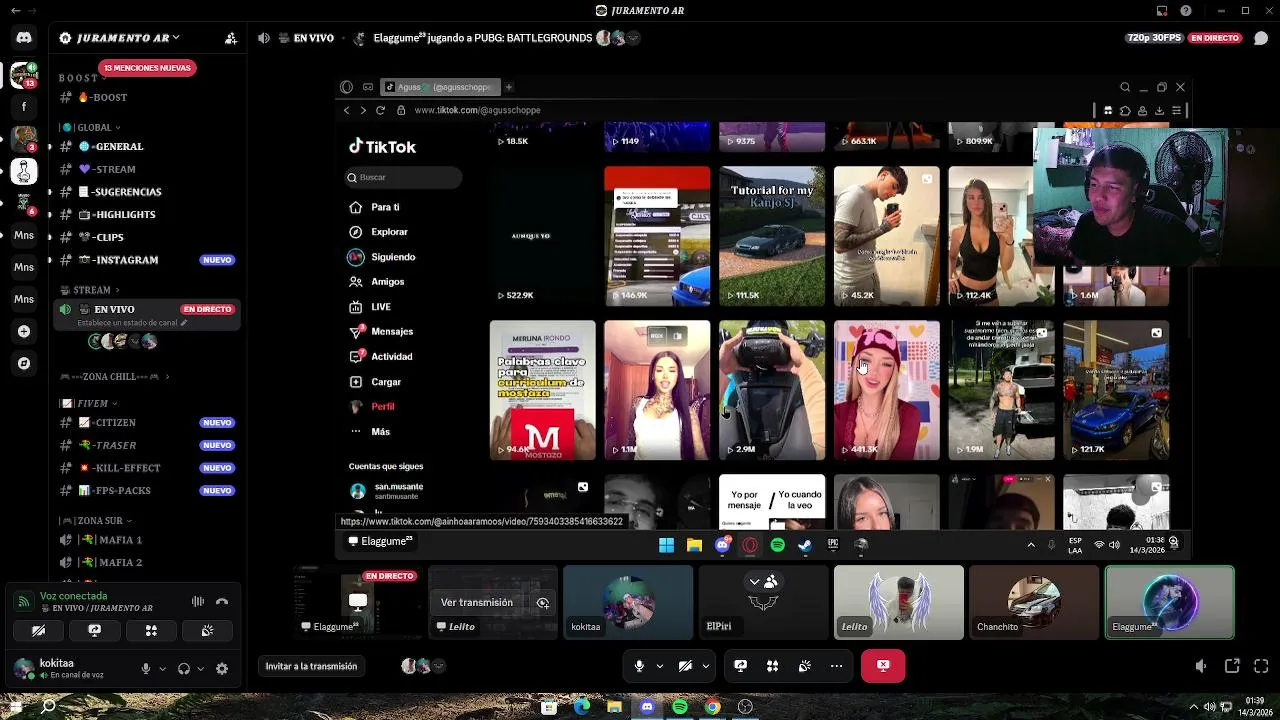
Task: Click Ver transmisión on Lelito's stream
Action: click(476, 602)
